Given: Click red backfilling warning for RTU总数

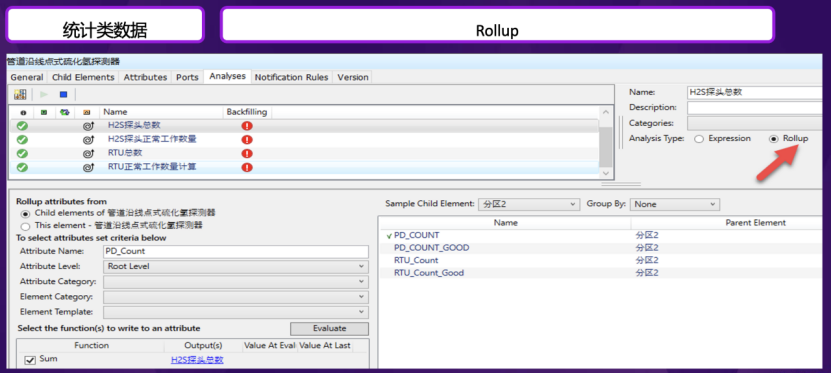Looking at the screenshot, I should click(x=247, y=154).
